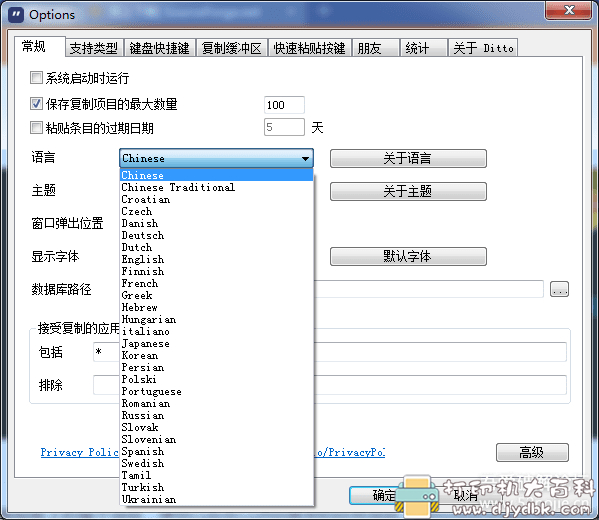Image resolution: width=599 pixels, height=520 pixels.
Task: Select Deutsch language option
Action: pos(217,235)
